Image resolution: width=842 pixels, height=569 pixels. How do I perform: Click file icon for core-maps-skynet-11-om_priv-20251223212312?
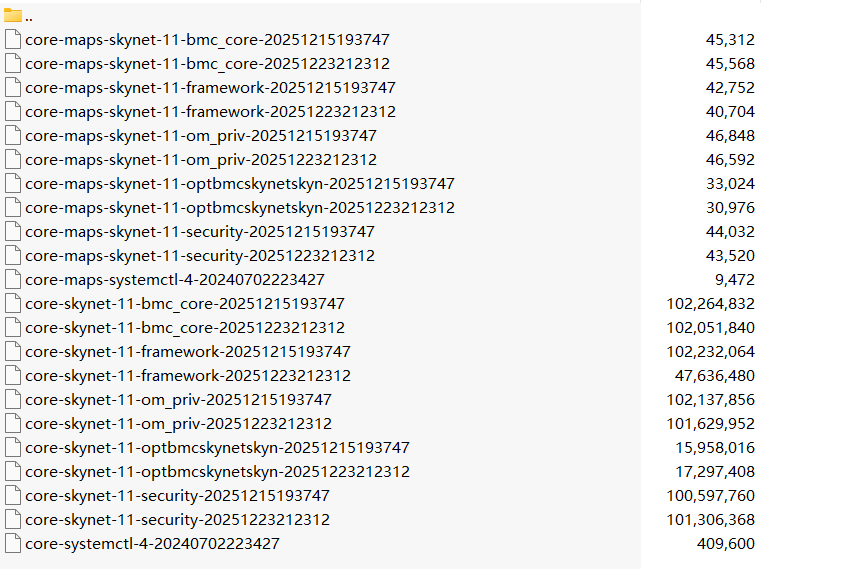[x=13, y=160]
